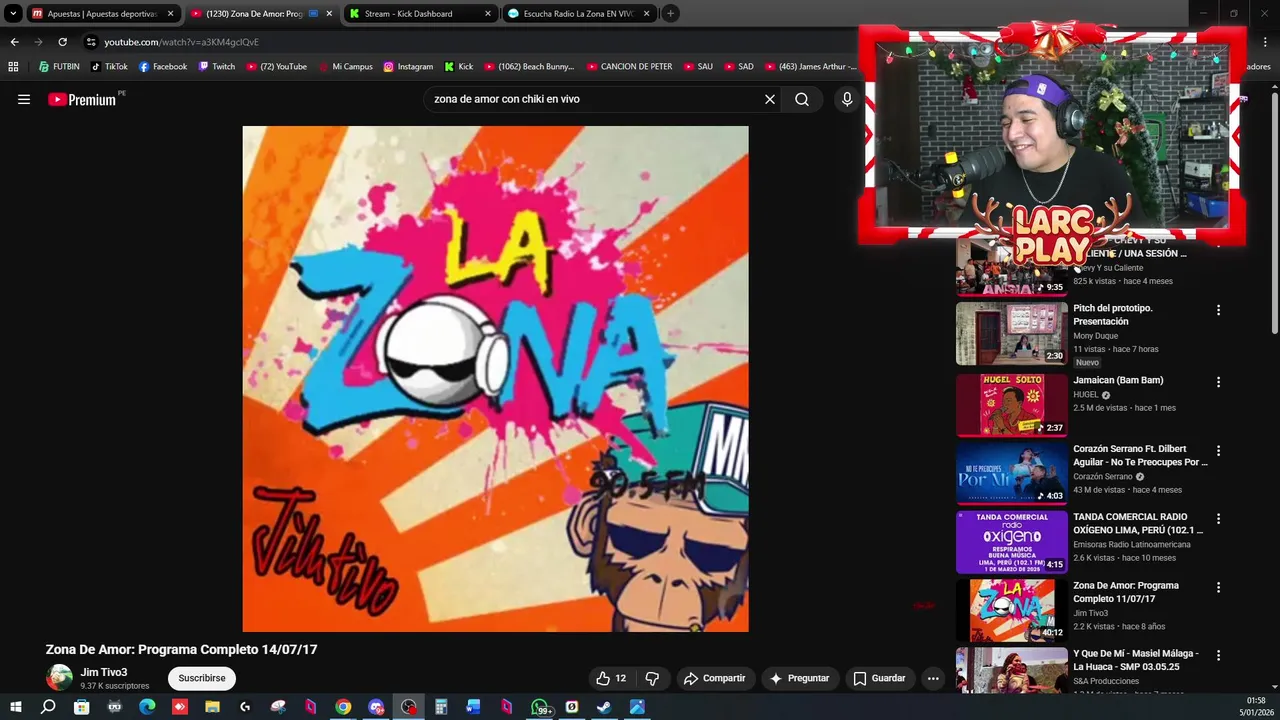Click the La Zona video player area
This screenshot has height=720, width=1280.
click(x=495, y=379)
